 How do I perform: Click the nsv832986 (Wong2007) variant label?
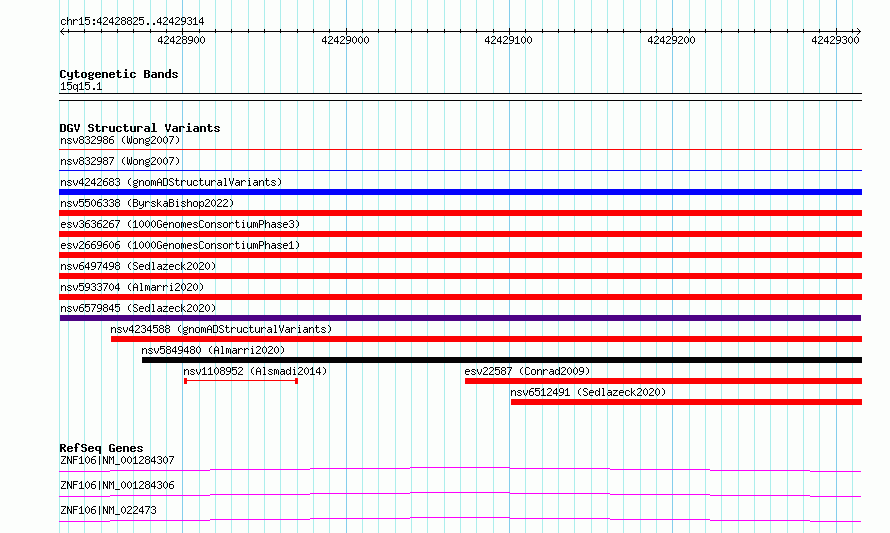point(120,140)
